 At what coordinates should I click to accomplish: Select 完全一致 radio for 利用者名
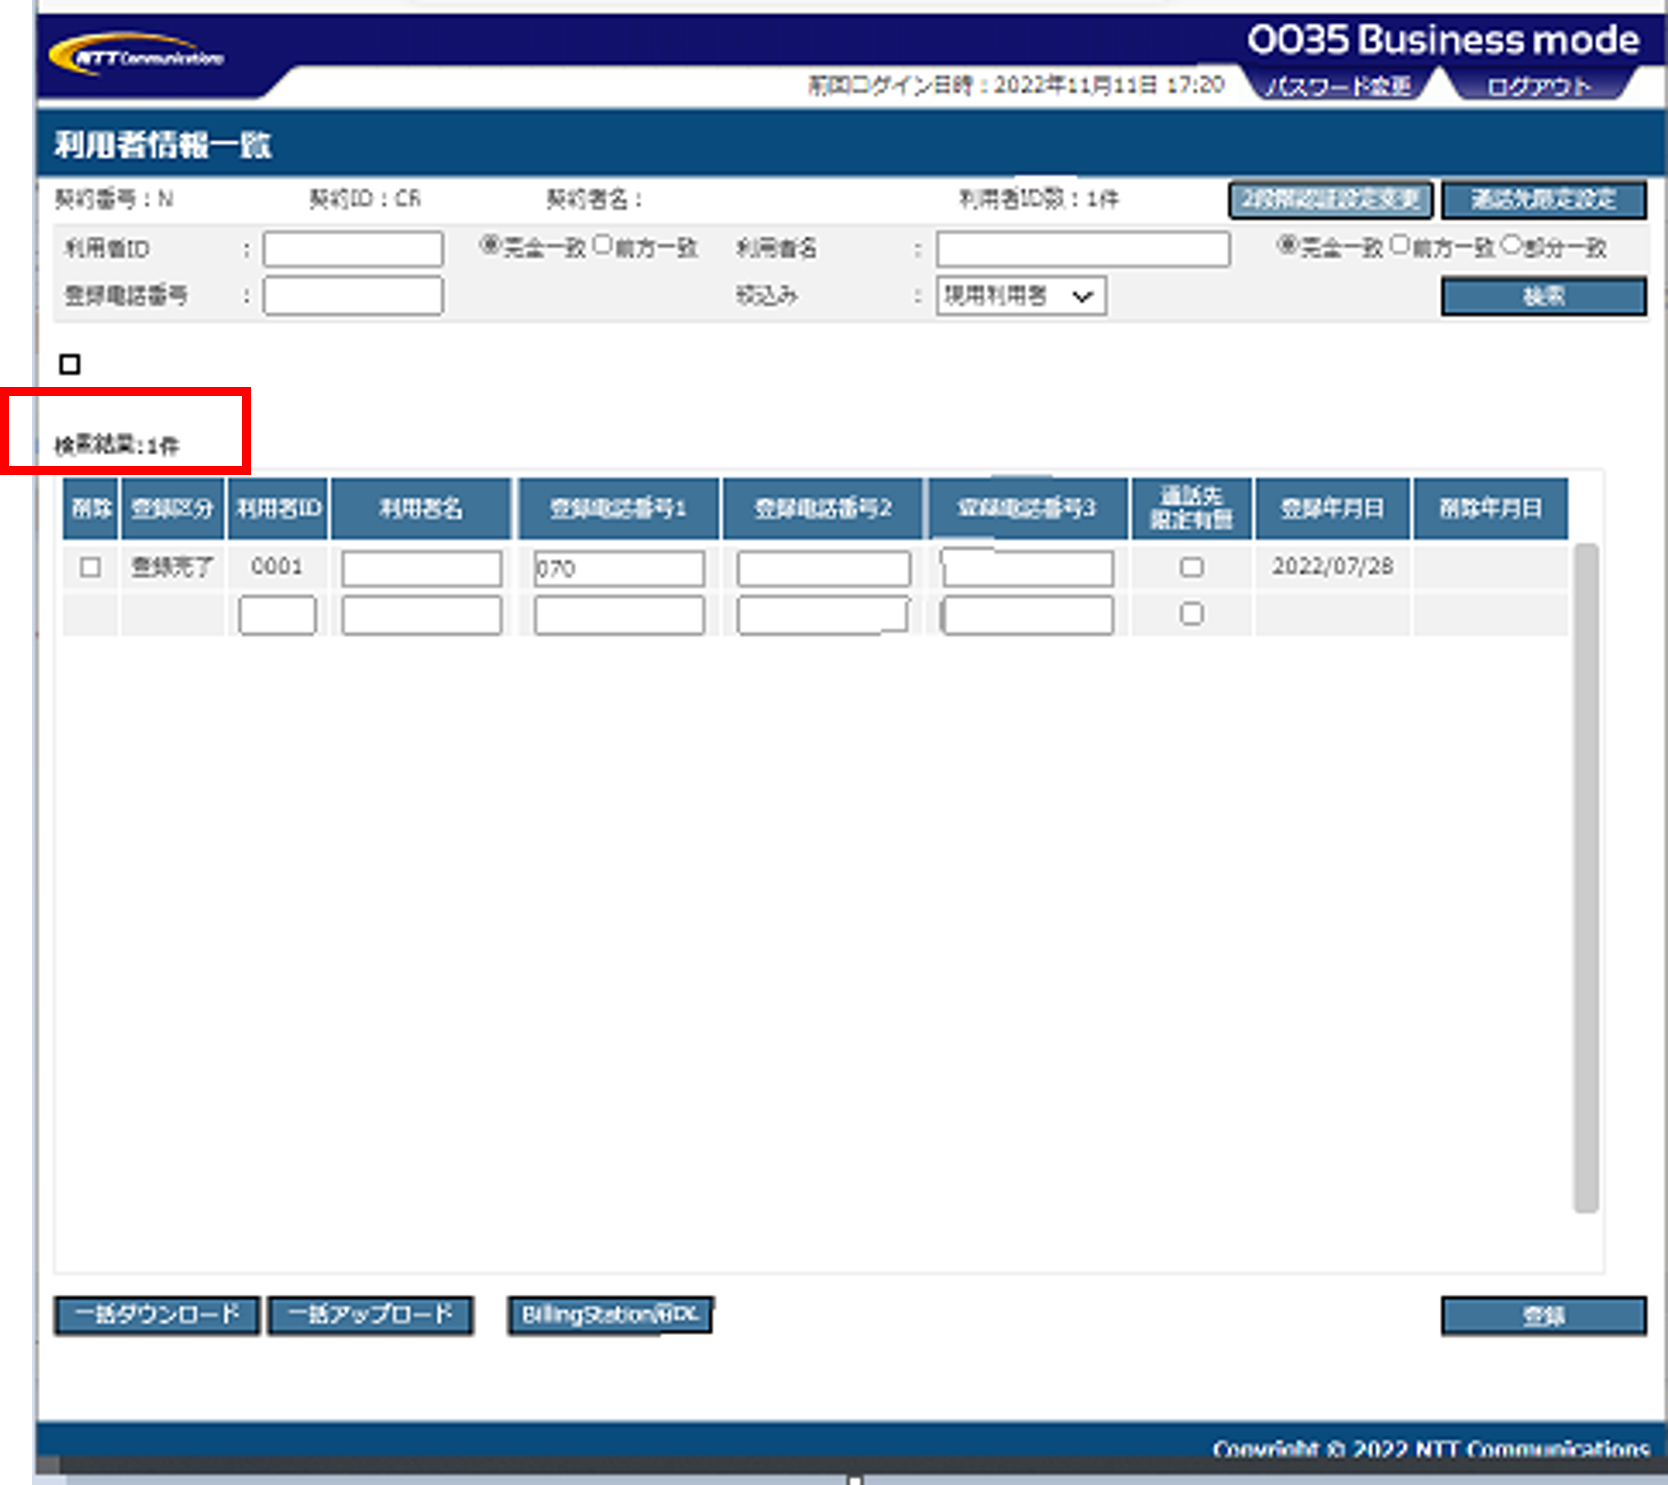1287,245
